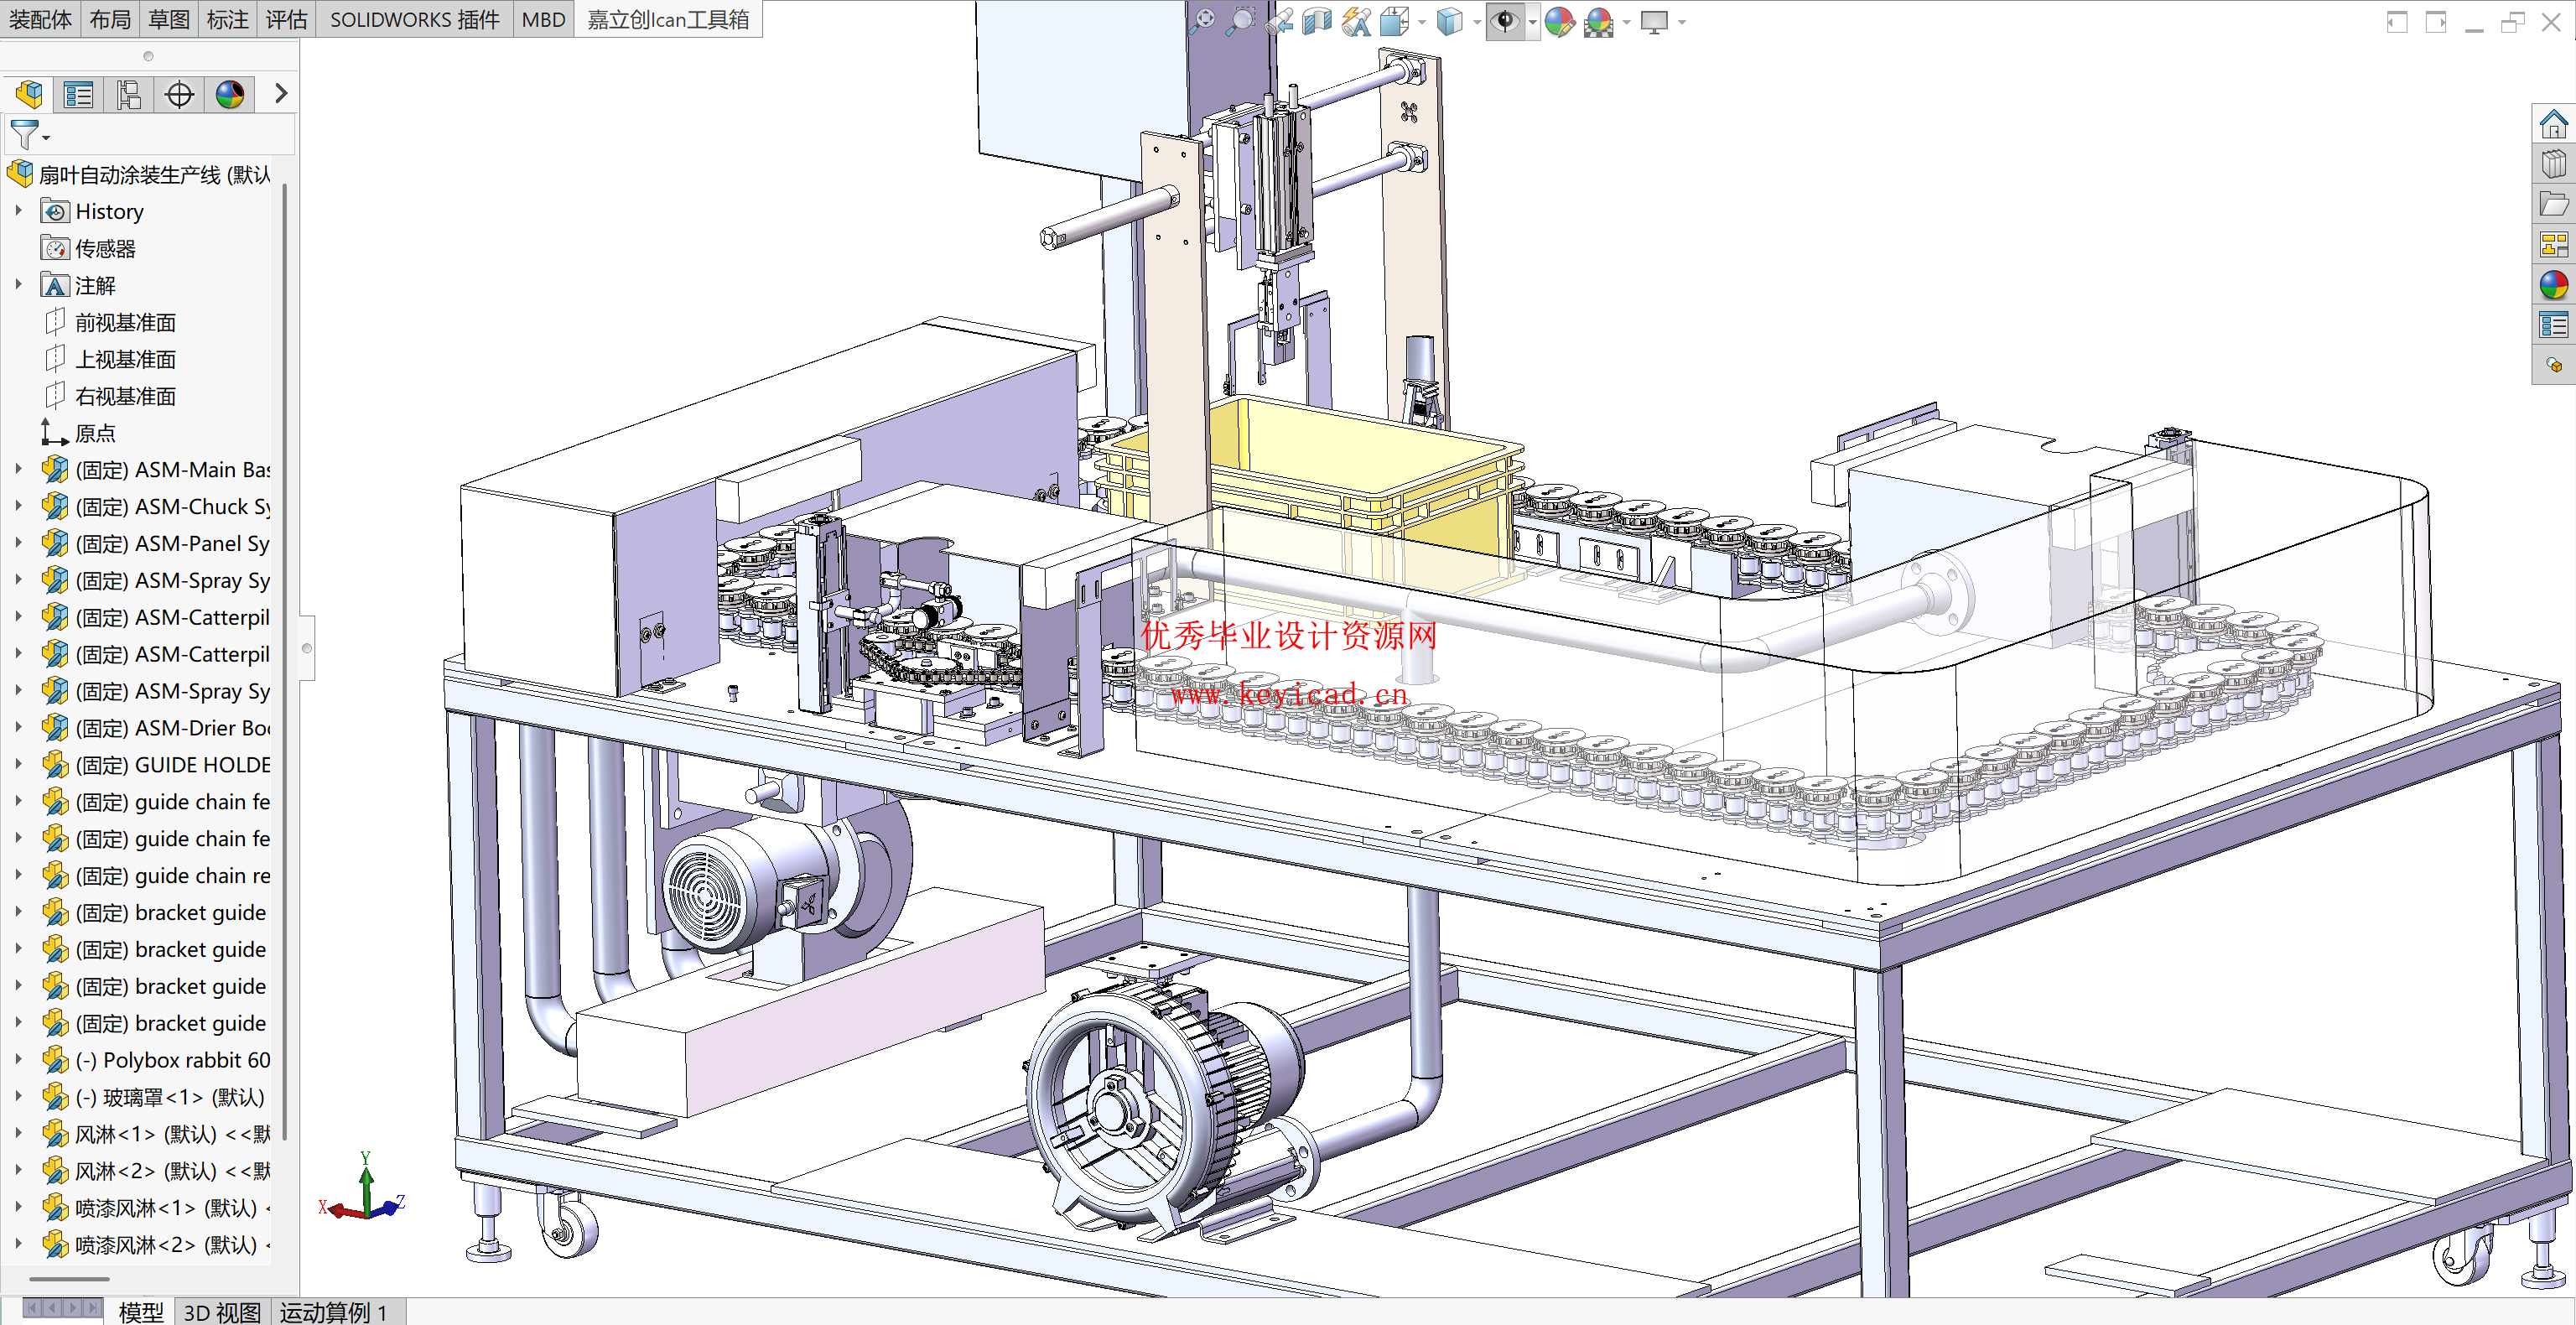Open the View Palette task pane icon

2553,244
